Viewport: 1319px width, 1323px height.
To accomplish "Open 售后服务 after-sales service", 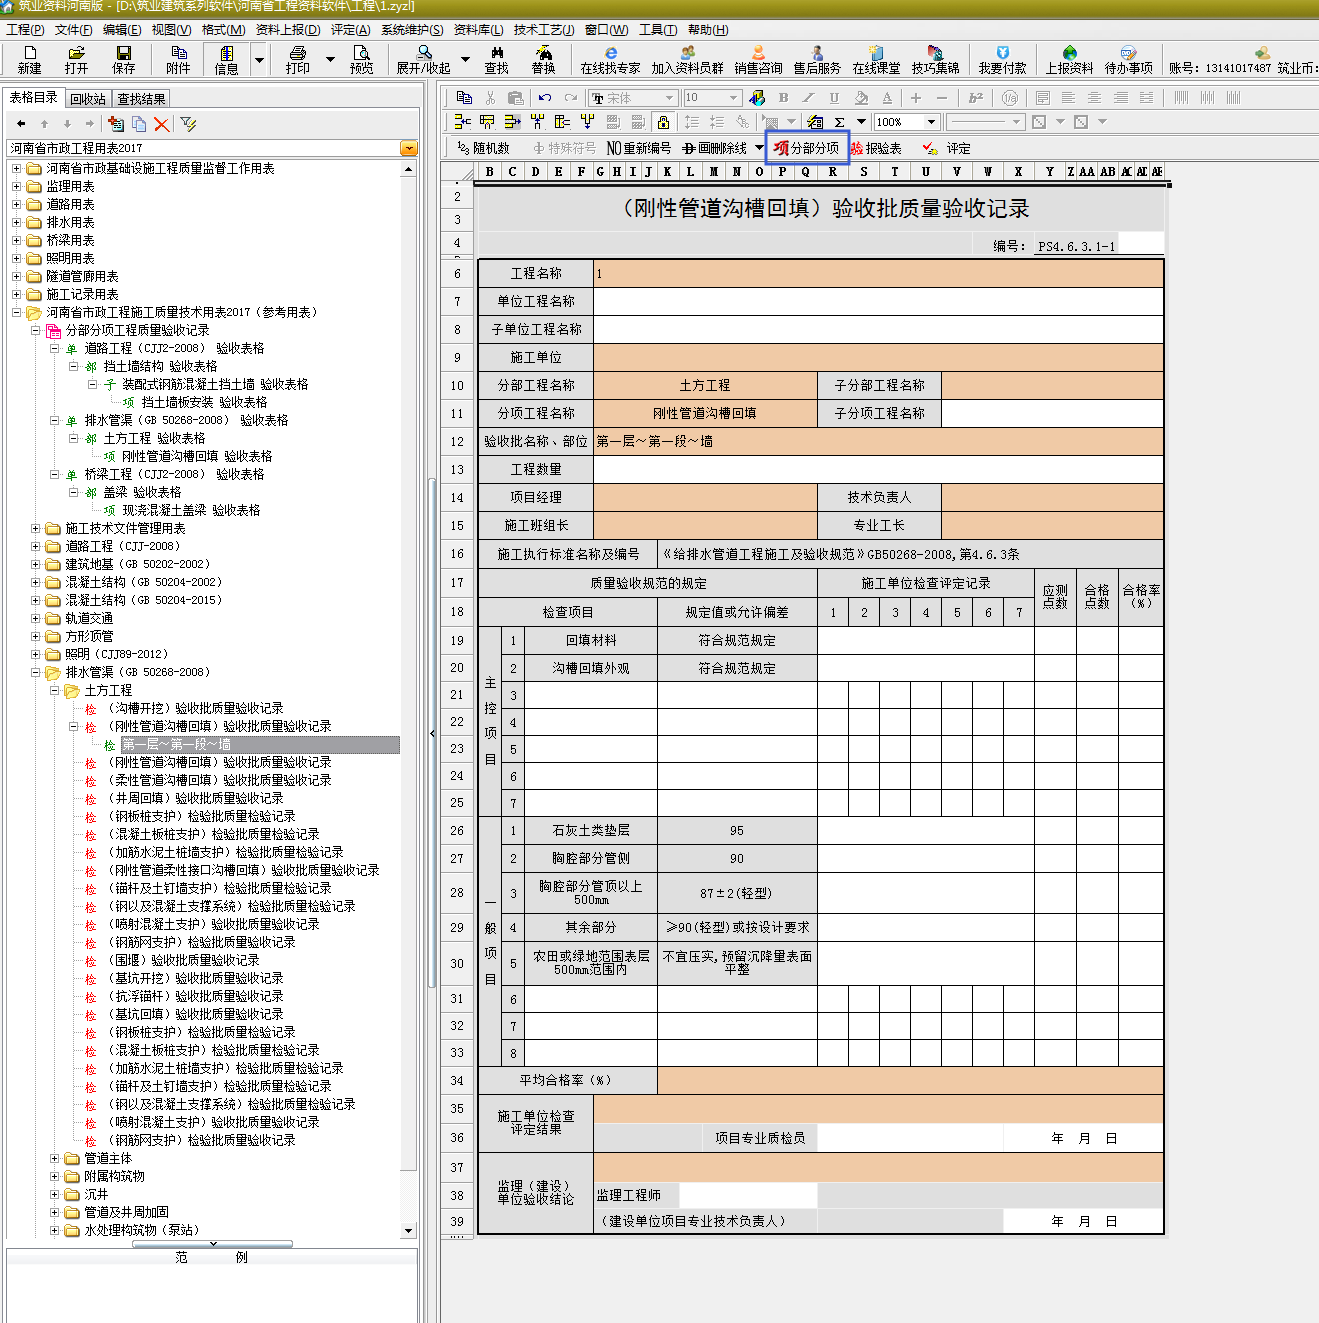I will 817,60.
